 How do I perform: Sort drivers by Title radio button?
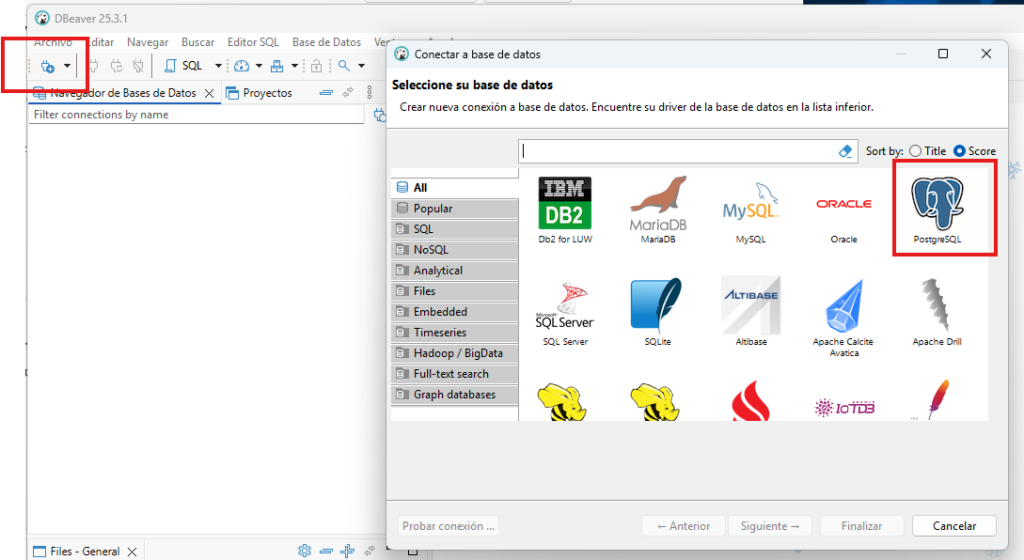pyautogui.click(x=915, y=151)
